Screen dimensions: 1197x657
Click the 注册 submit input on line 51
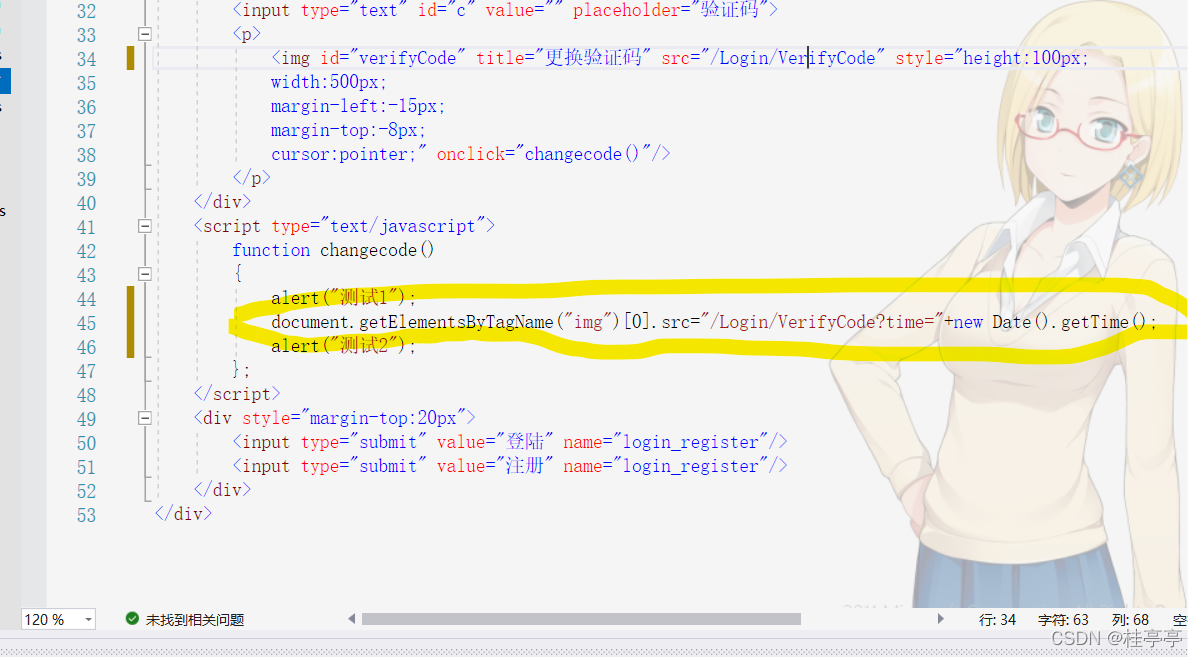509,466
